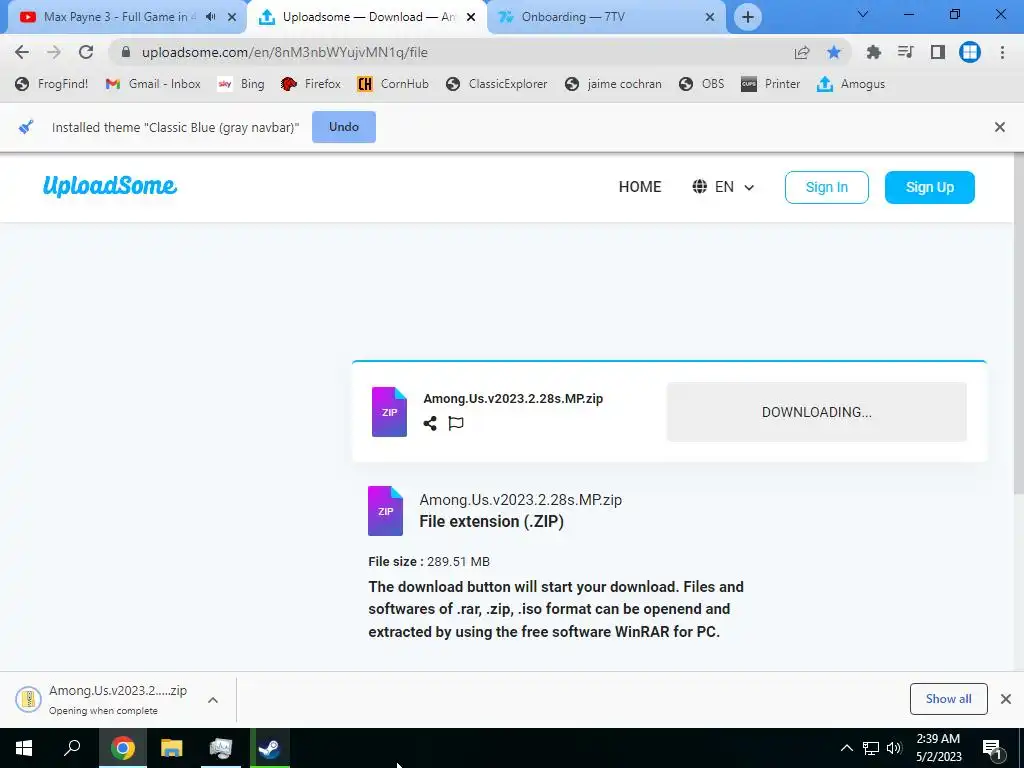Dismiss the installed theme notification bar
The height and width of the screenshot is (768, 1024).
point(1000,127)
